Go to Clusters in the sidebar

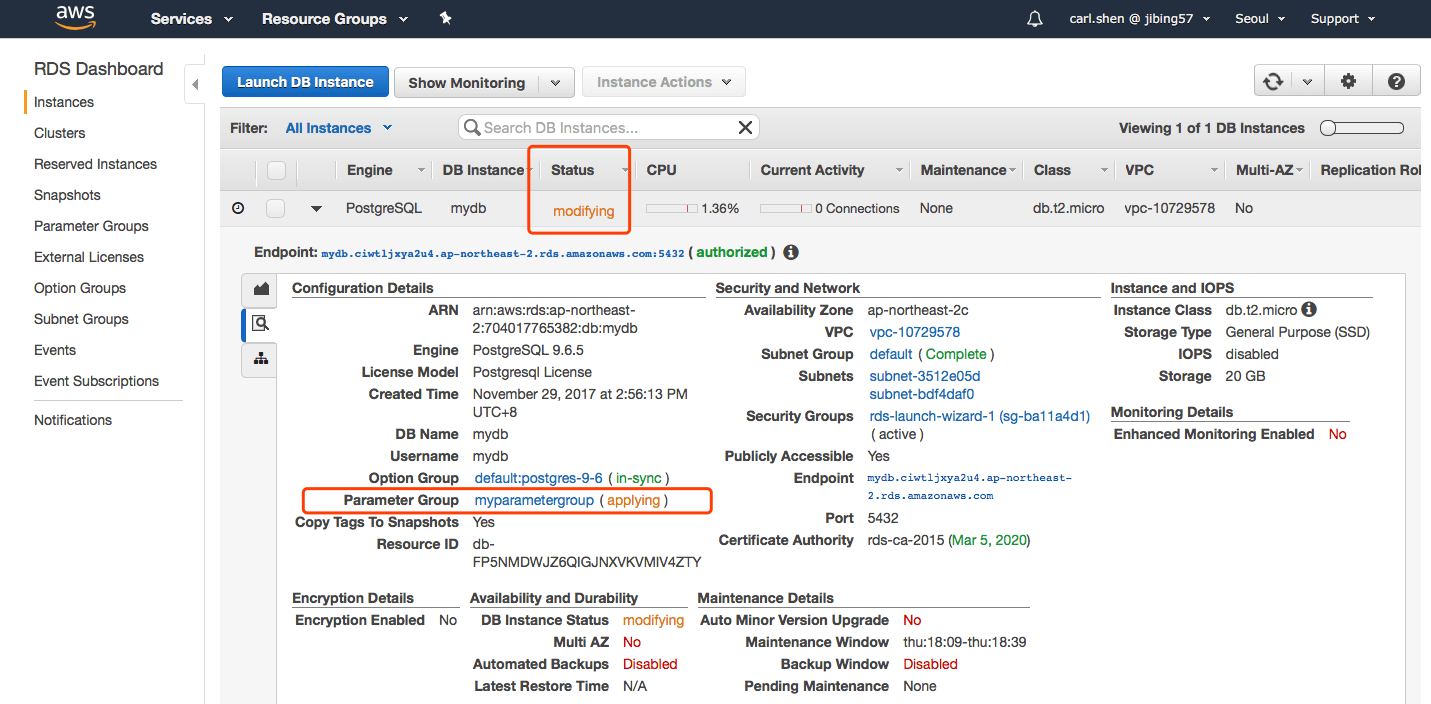pyautogui.click(x=59, y=133)
